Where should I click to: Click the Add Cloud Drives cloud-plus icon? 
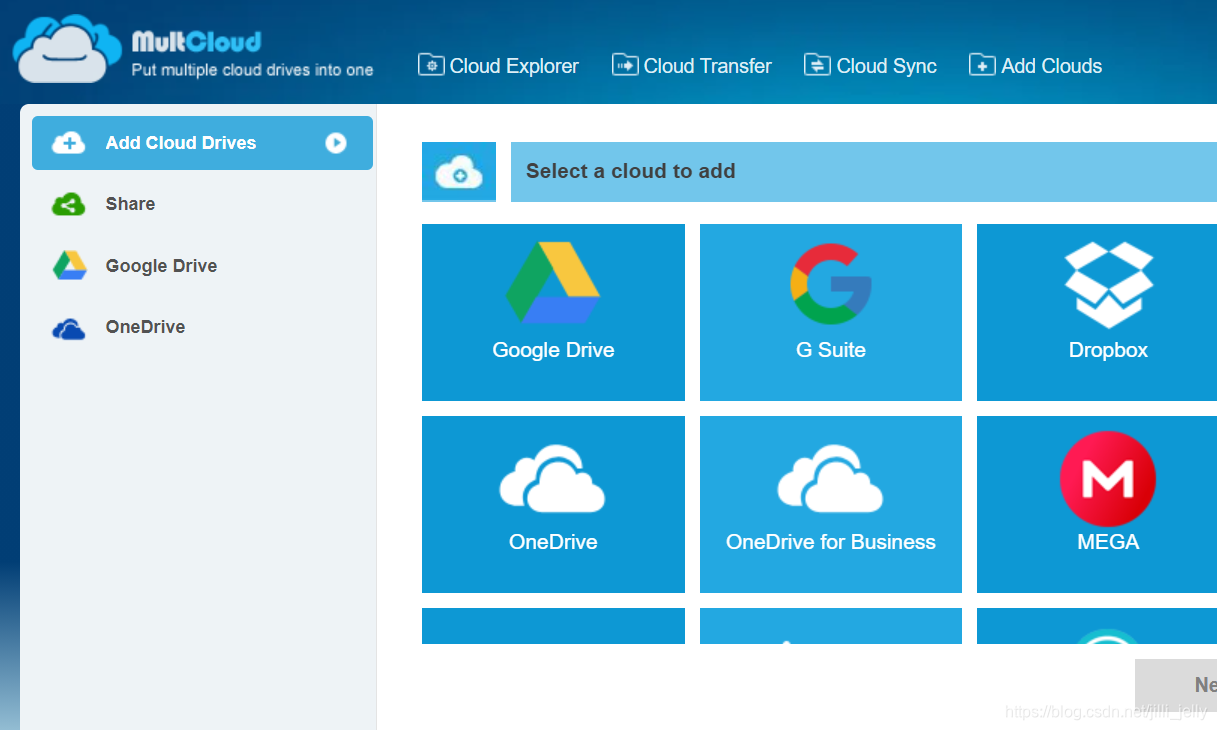click(x=68, y=143)
